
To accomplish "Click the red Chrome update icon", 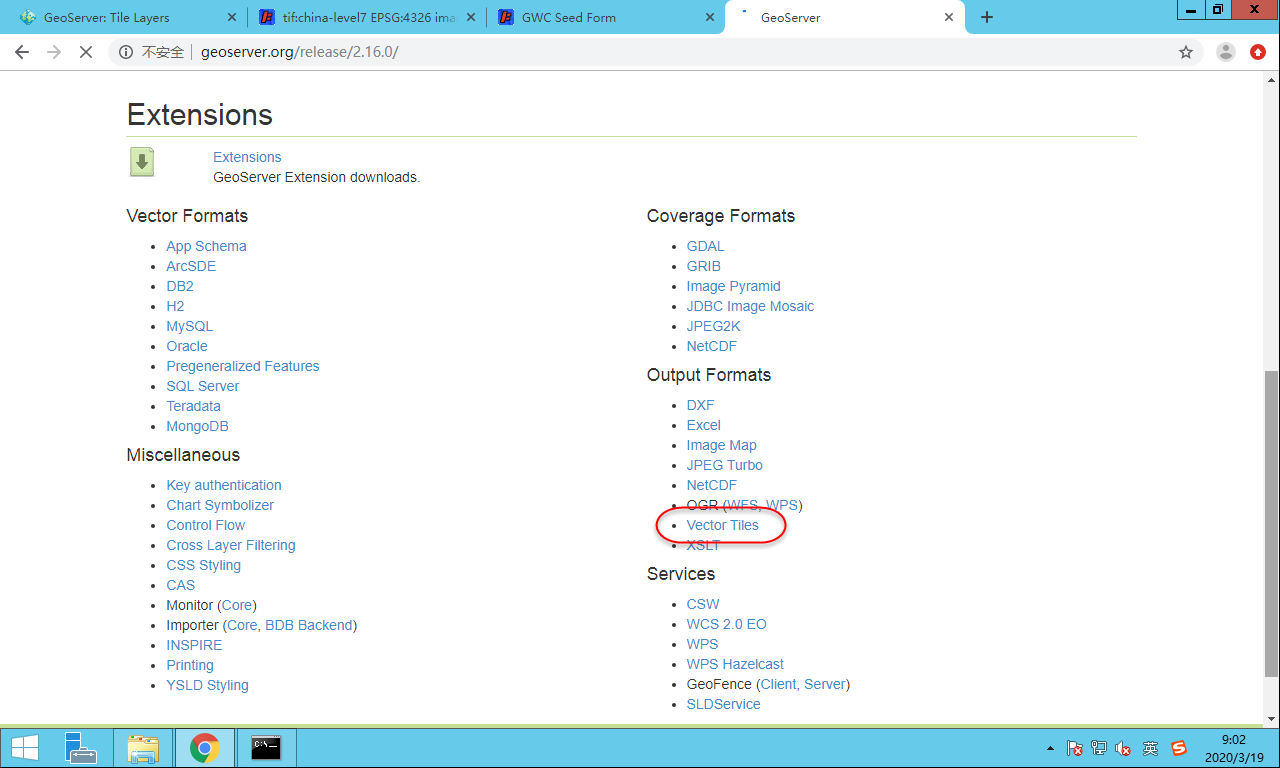I will pos(1258,52).
